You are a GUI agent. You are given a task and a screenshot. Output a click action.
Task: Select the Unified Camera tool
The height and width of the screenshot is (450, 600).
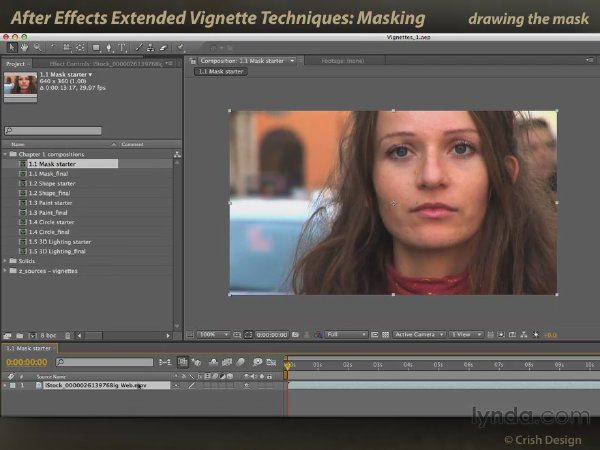click(67, 47)
